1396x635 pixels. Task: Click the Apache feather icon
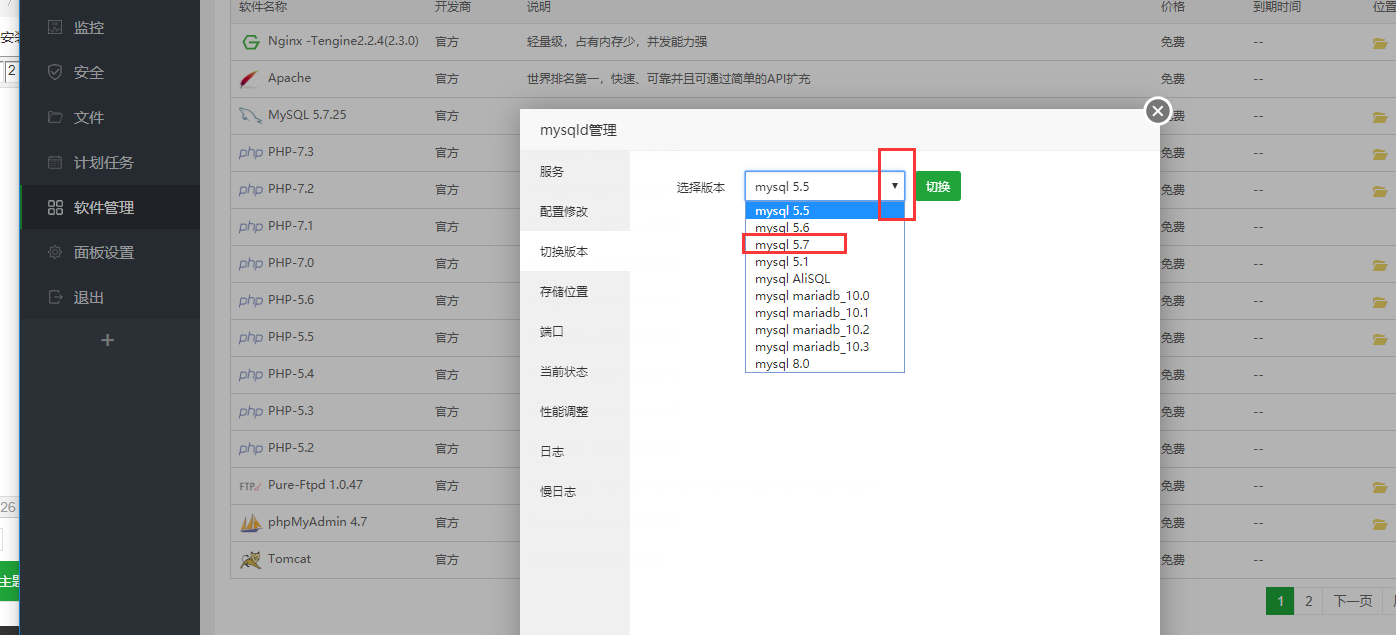(x=250, y=79)
